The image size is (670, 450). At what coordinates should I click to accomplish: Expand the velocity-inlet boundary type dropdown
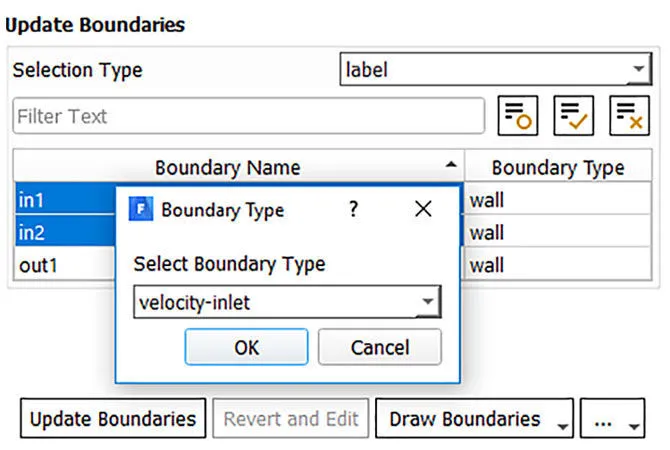[x=428, y=302]
